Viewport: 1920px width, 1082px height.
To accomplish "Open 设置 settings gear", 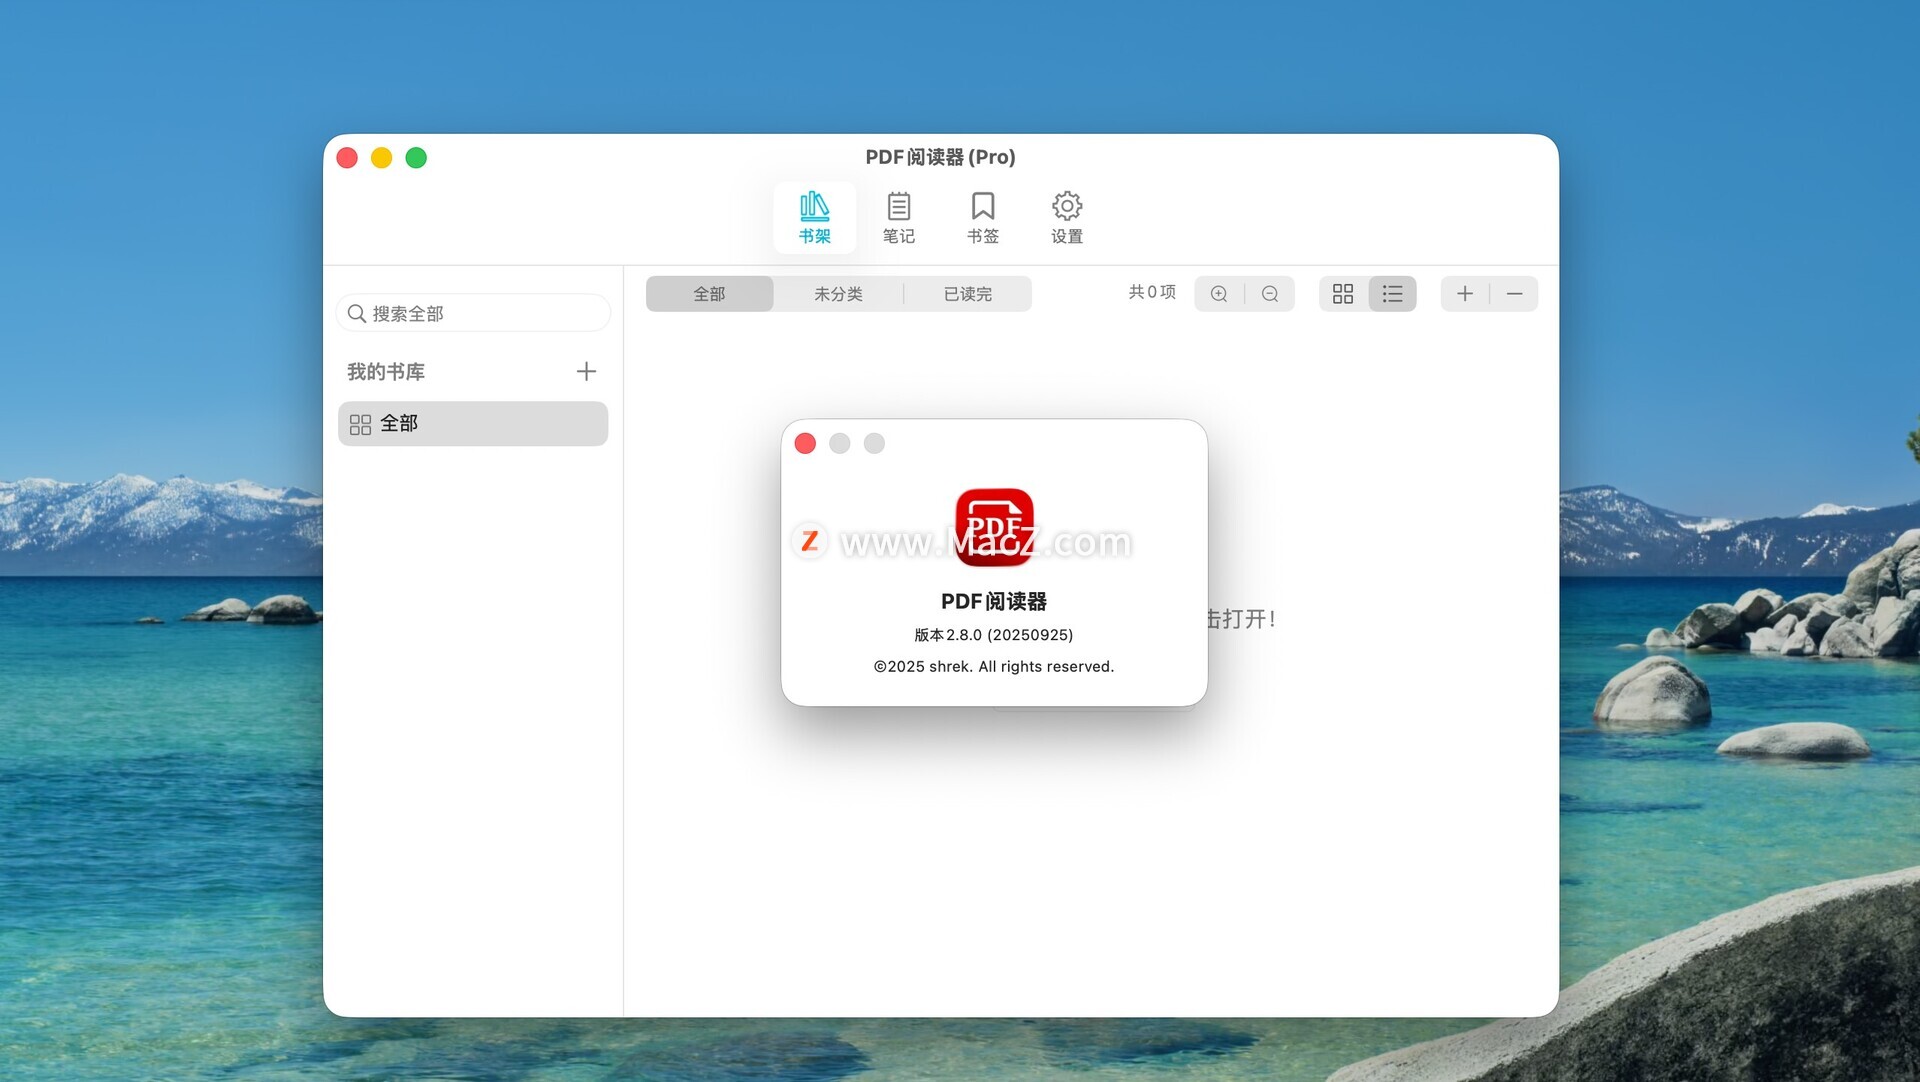I will 1066,217.
